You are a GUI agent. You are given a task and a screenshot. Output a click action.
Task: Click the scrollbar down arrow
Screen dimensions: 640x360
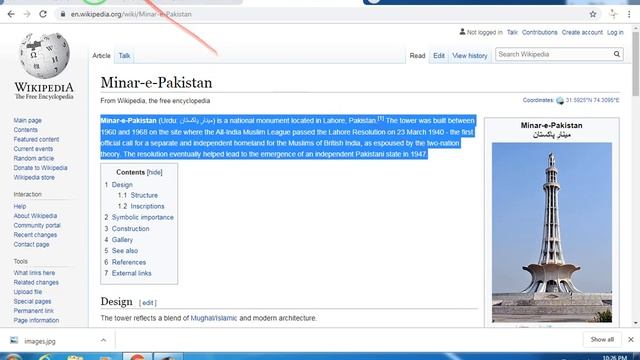point(636,323)
